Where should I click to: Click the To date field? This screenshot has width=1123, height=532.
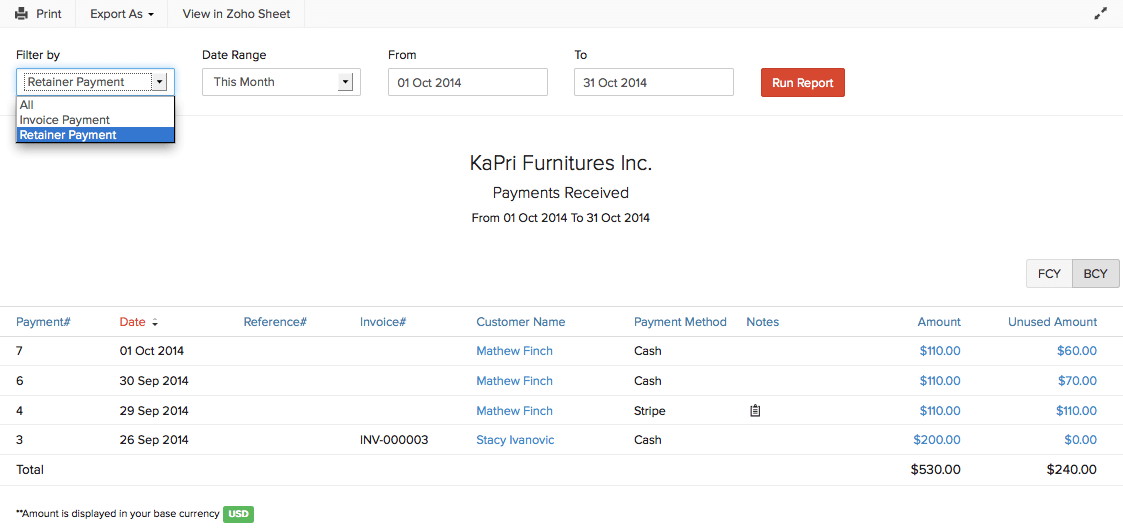point(653,82)
